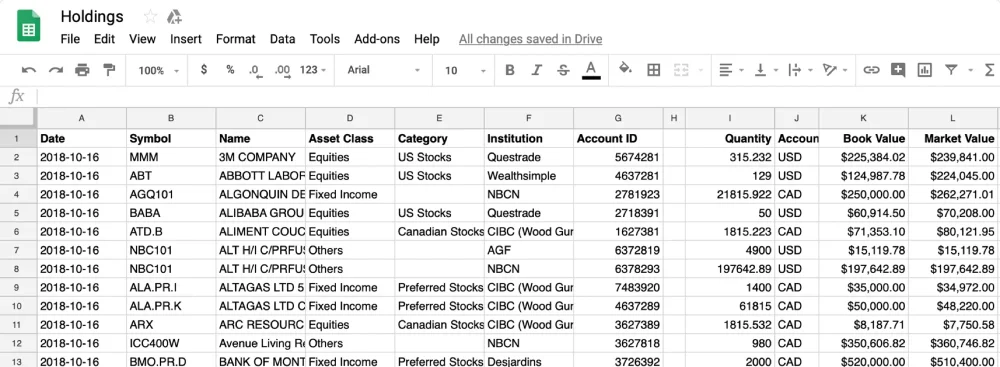Click the decrease decimal places icon

[x=255, y=70]
